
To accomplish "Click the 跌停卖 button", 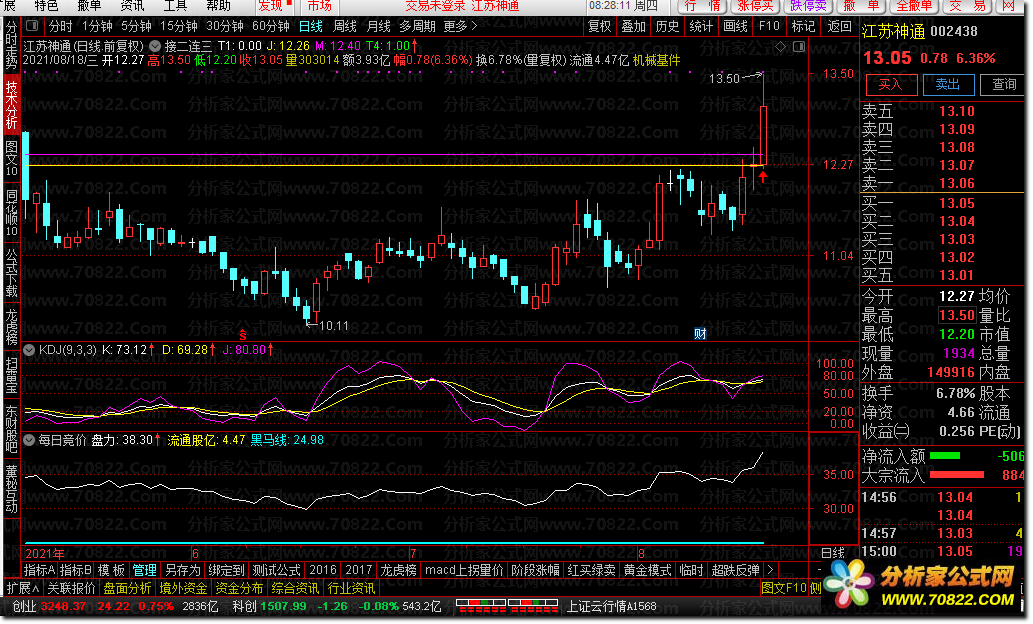I will (x=808, y=7).
